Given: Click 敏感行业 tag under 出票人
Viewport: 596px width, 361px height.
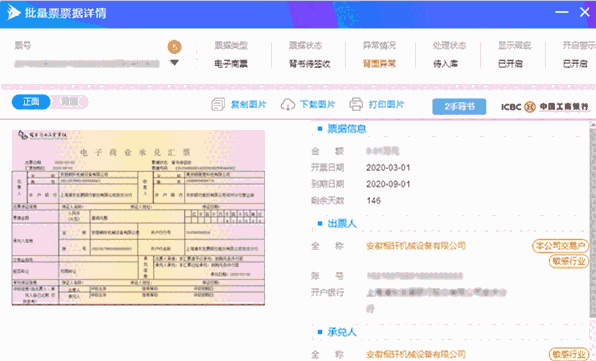Looking at the screenshot, I should [568, 261].
